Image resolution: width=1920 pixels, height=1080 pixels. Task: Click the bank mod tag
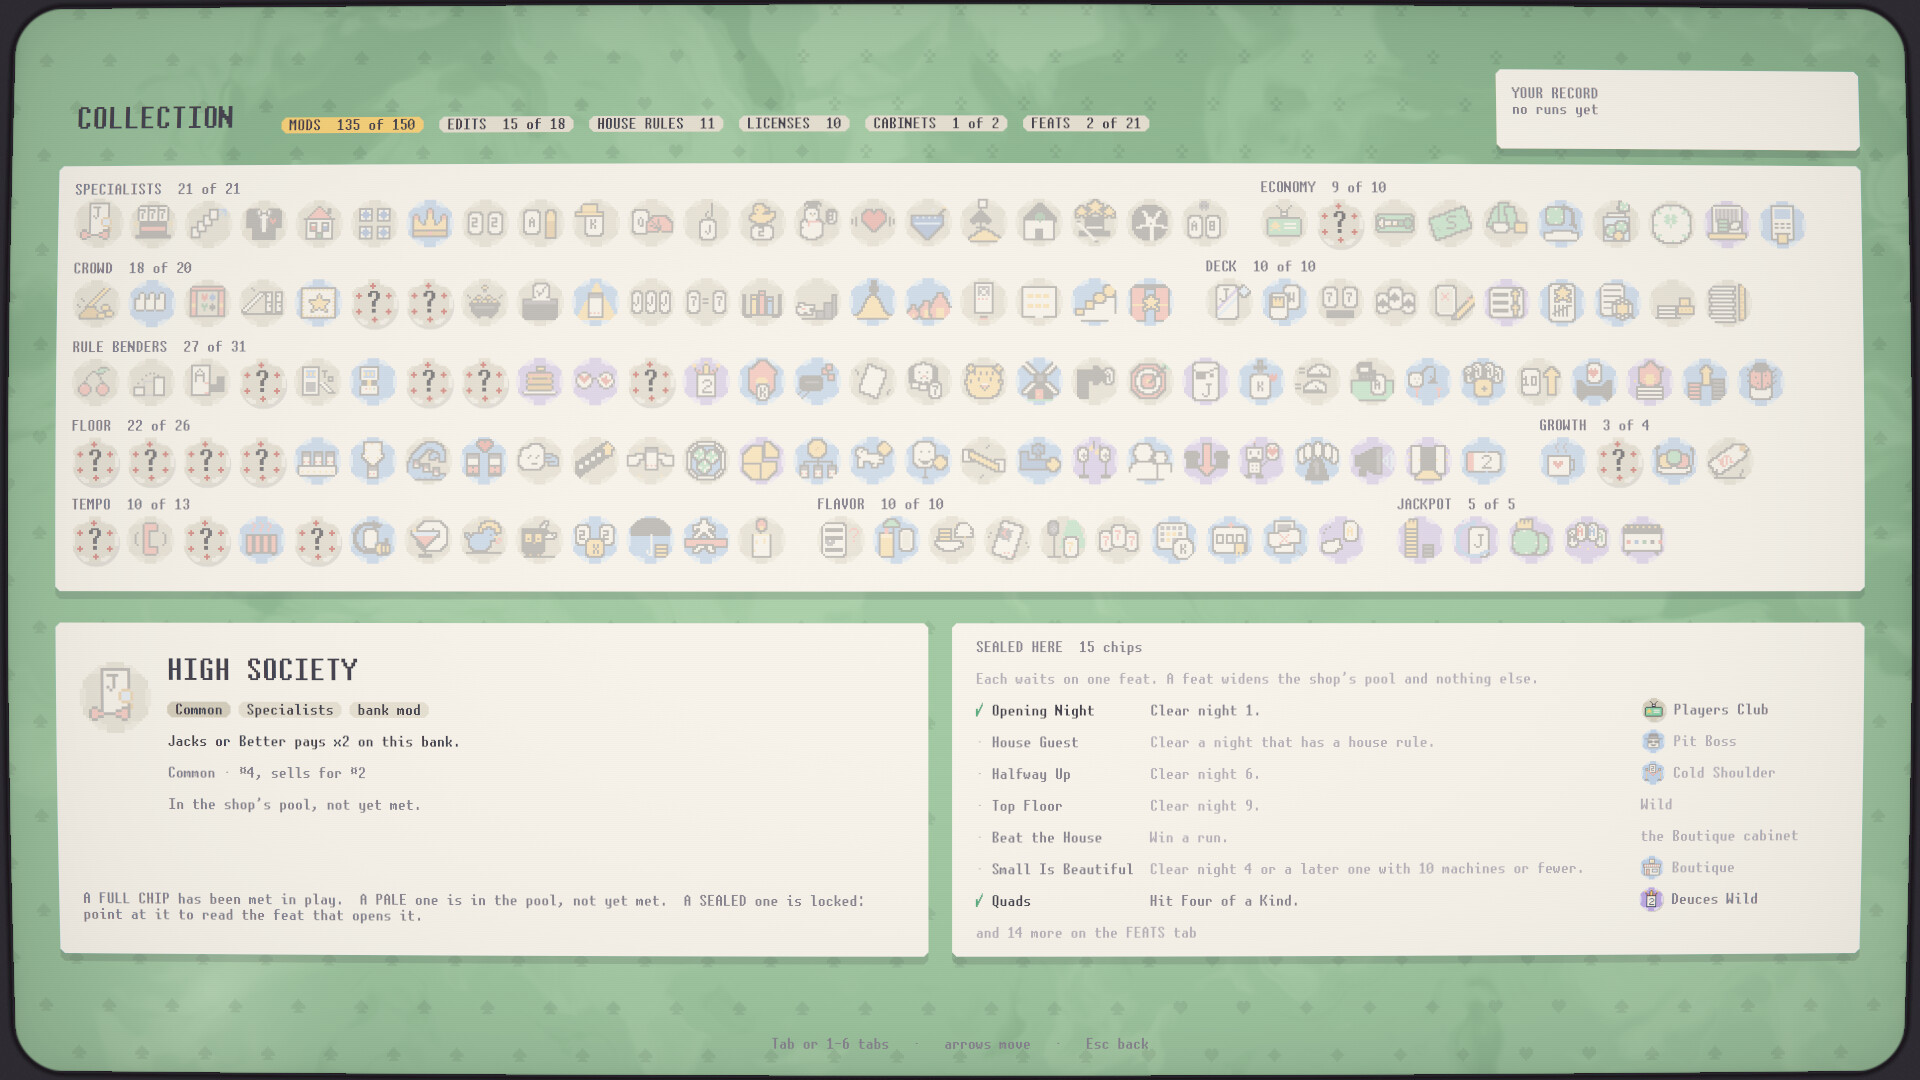[x=389, y=710]
